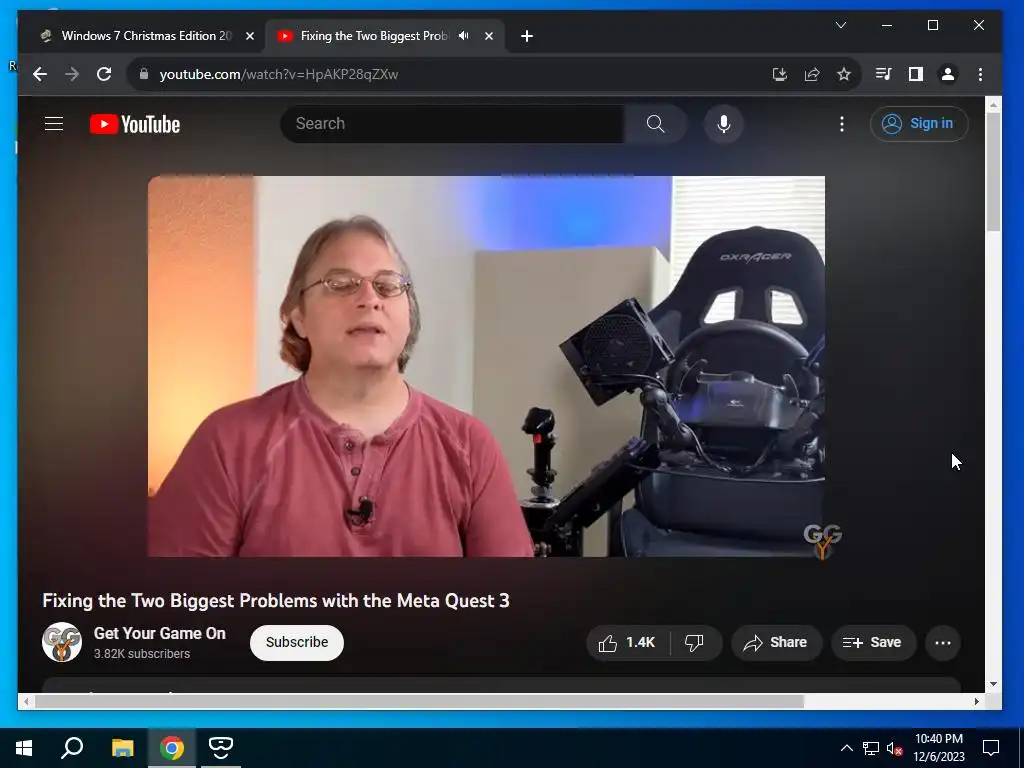This screenshot has width=1024, height=768.
Task: Sign in to YouTube
Action: tap(919, 123)
